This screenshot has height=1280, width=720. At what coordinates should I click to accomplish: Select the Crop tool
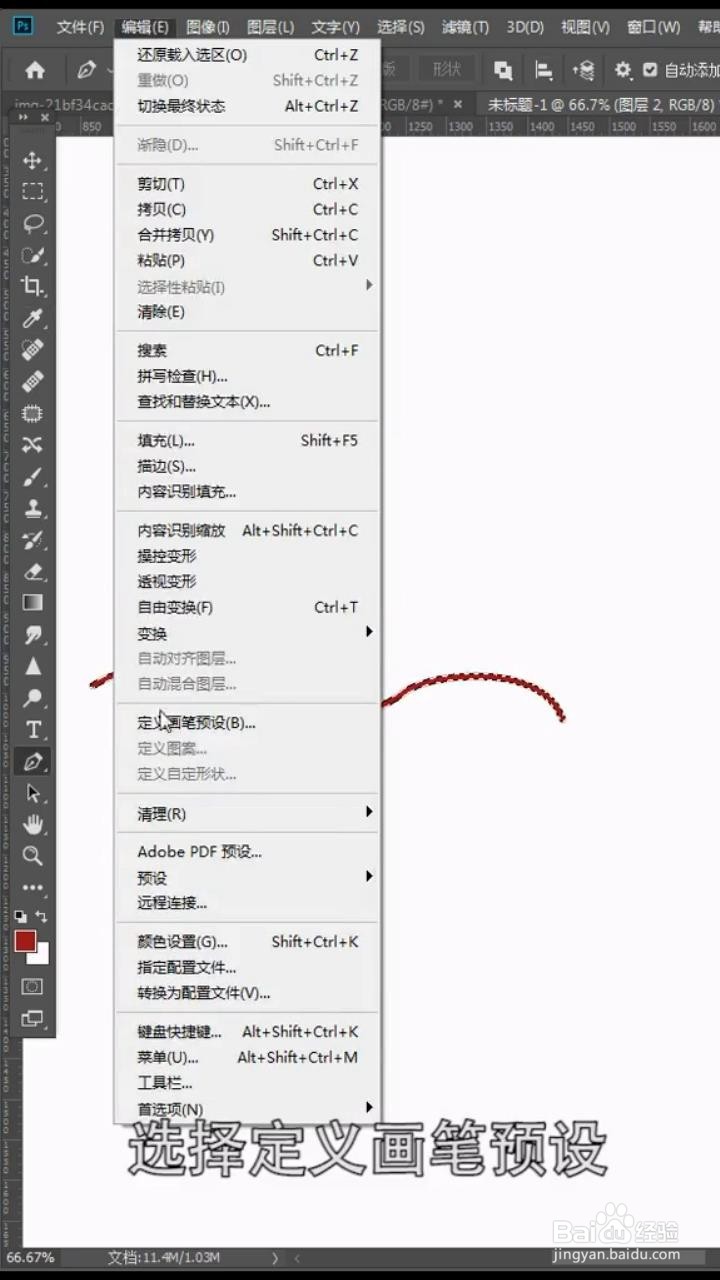click(x=33, y=286)
